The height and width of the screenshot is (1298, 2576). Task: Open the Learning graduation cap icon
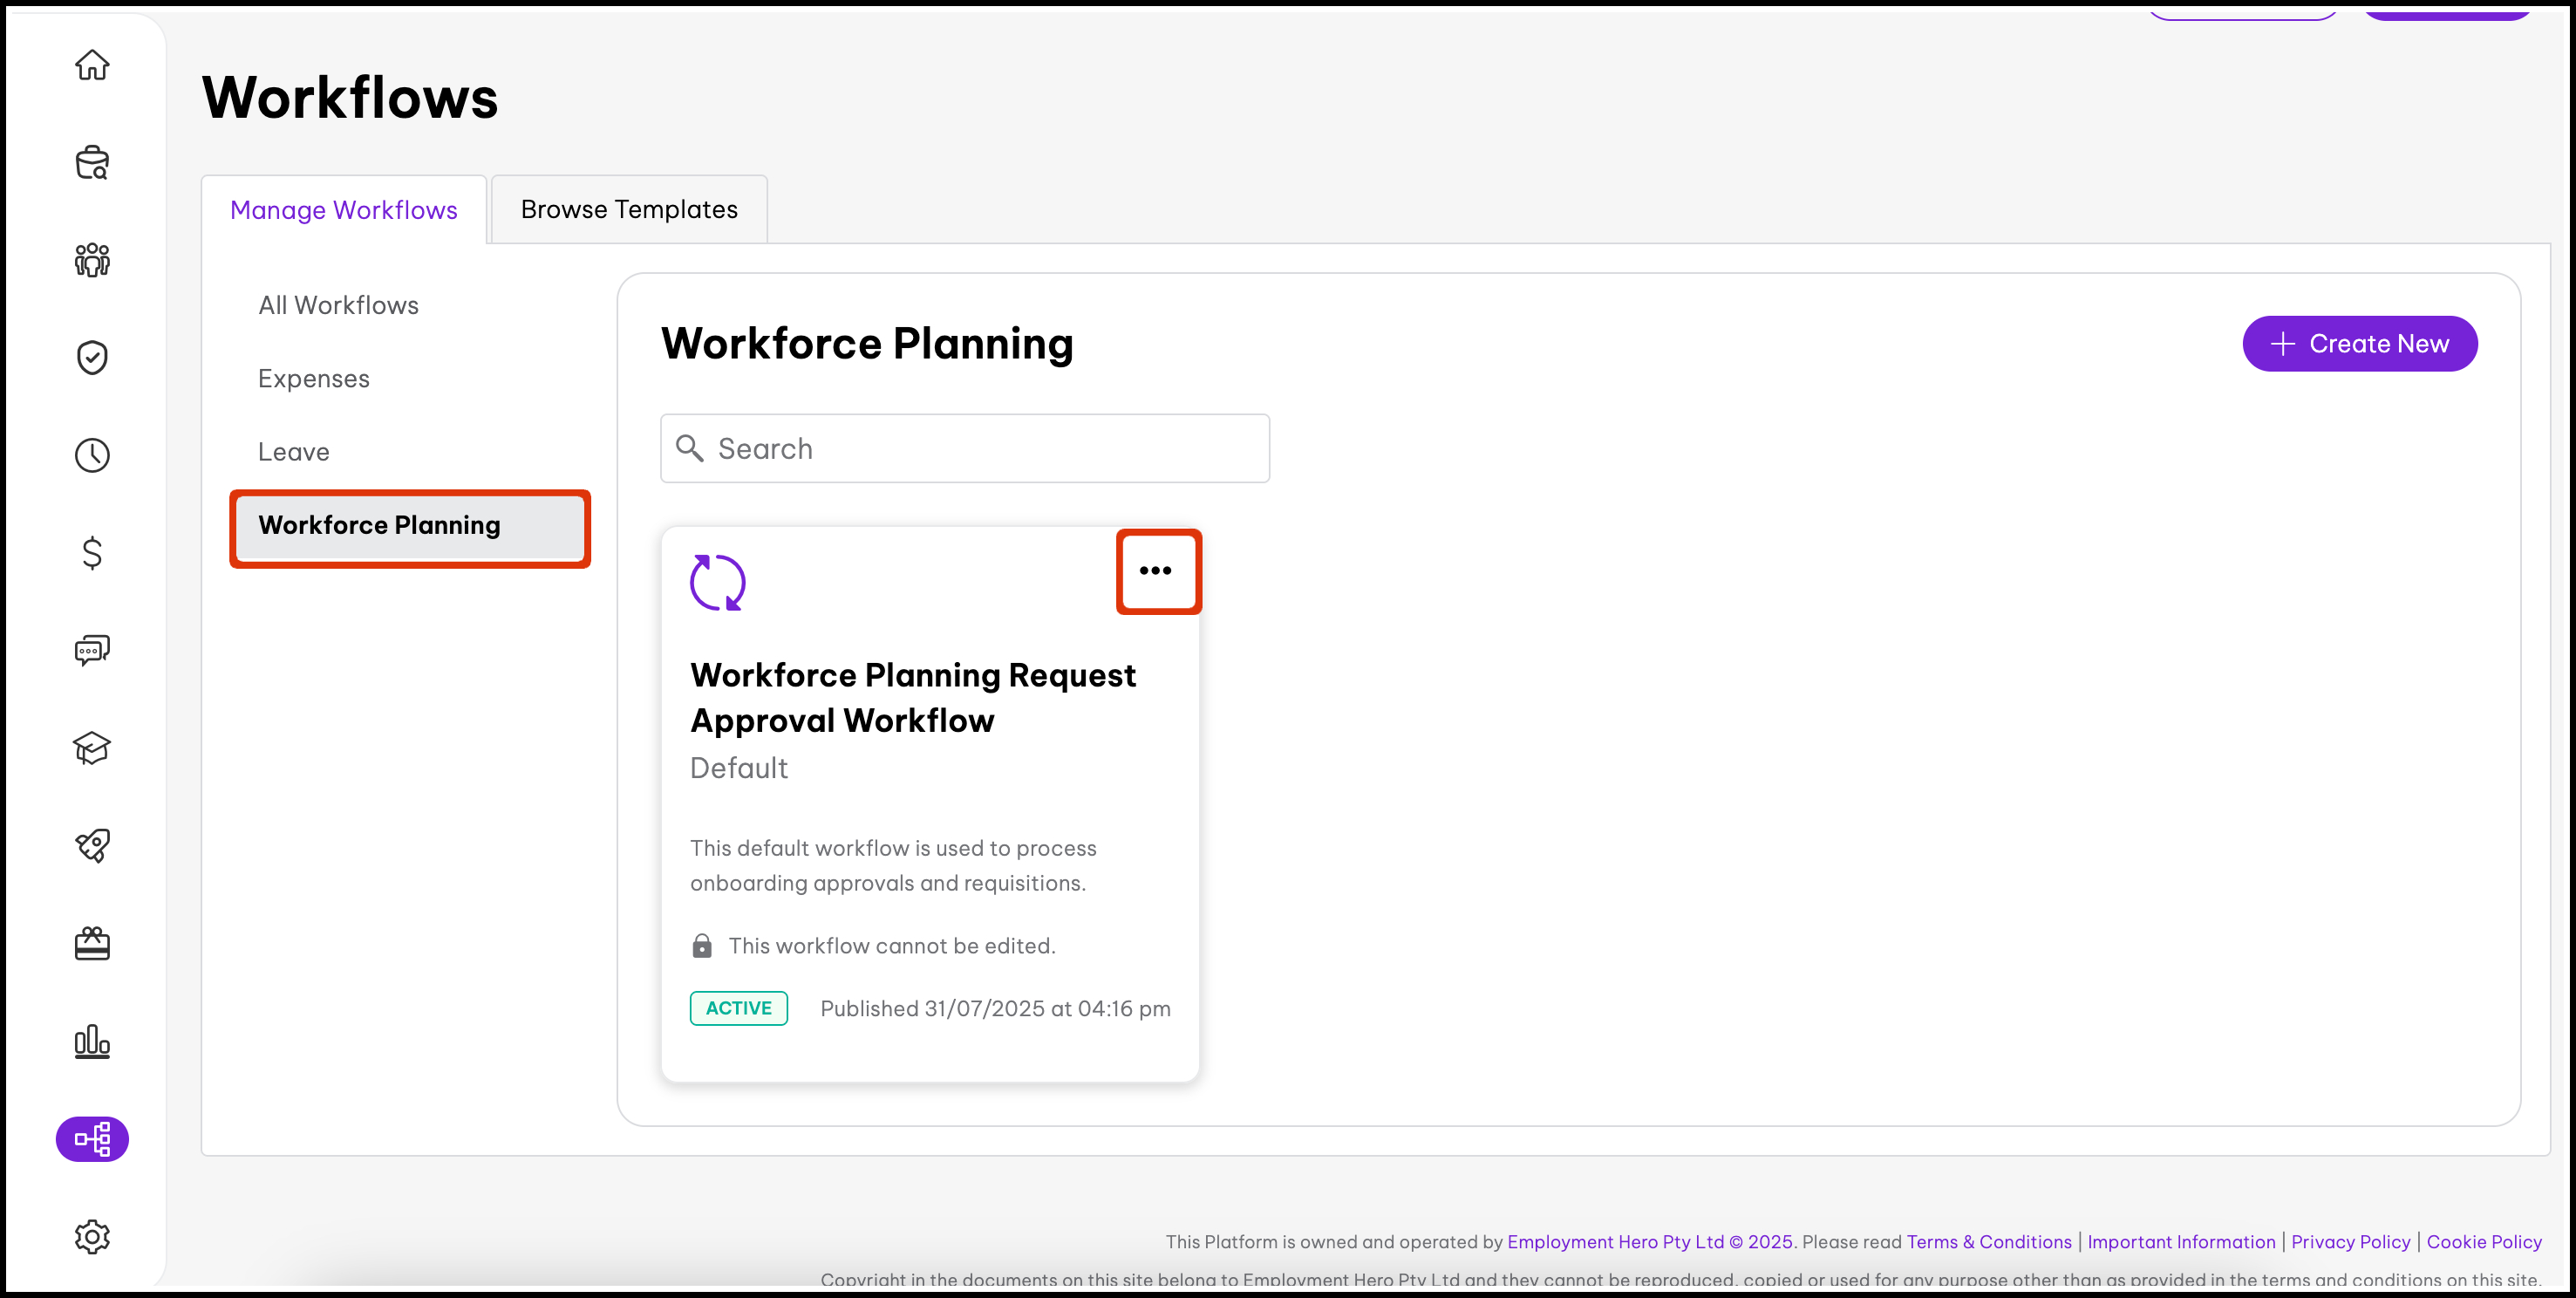tap(92, 748)
